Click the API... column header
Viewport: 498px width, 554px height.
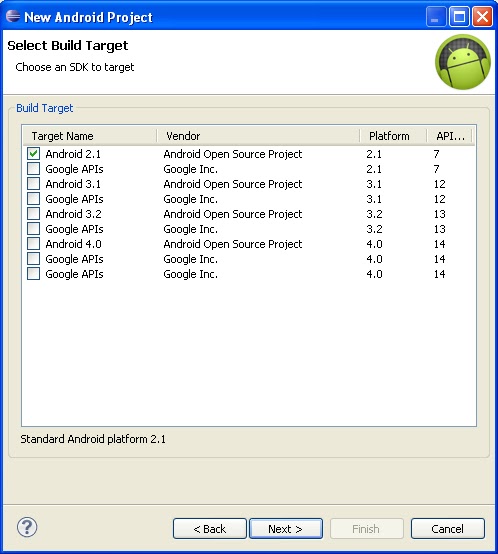[450, 136]
